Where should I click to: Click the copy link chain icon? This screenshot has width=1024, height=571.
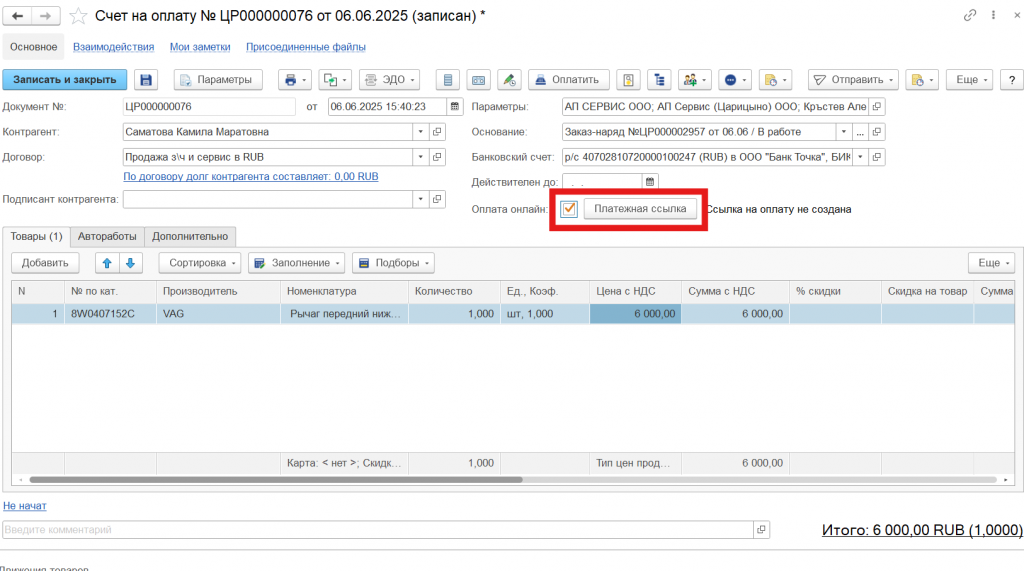[969, 16]
